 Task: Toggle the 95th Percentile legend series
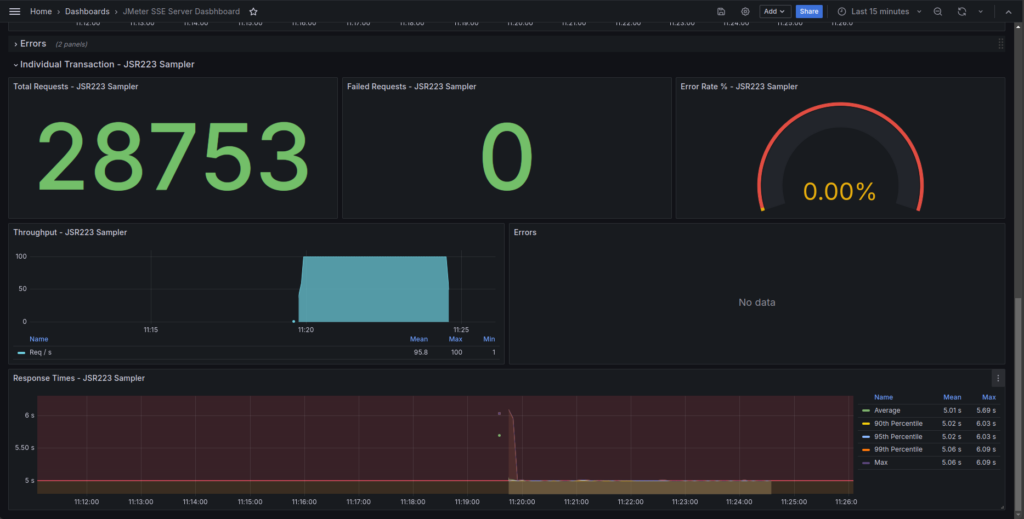898,437
